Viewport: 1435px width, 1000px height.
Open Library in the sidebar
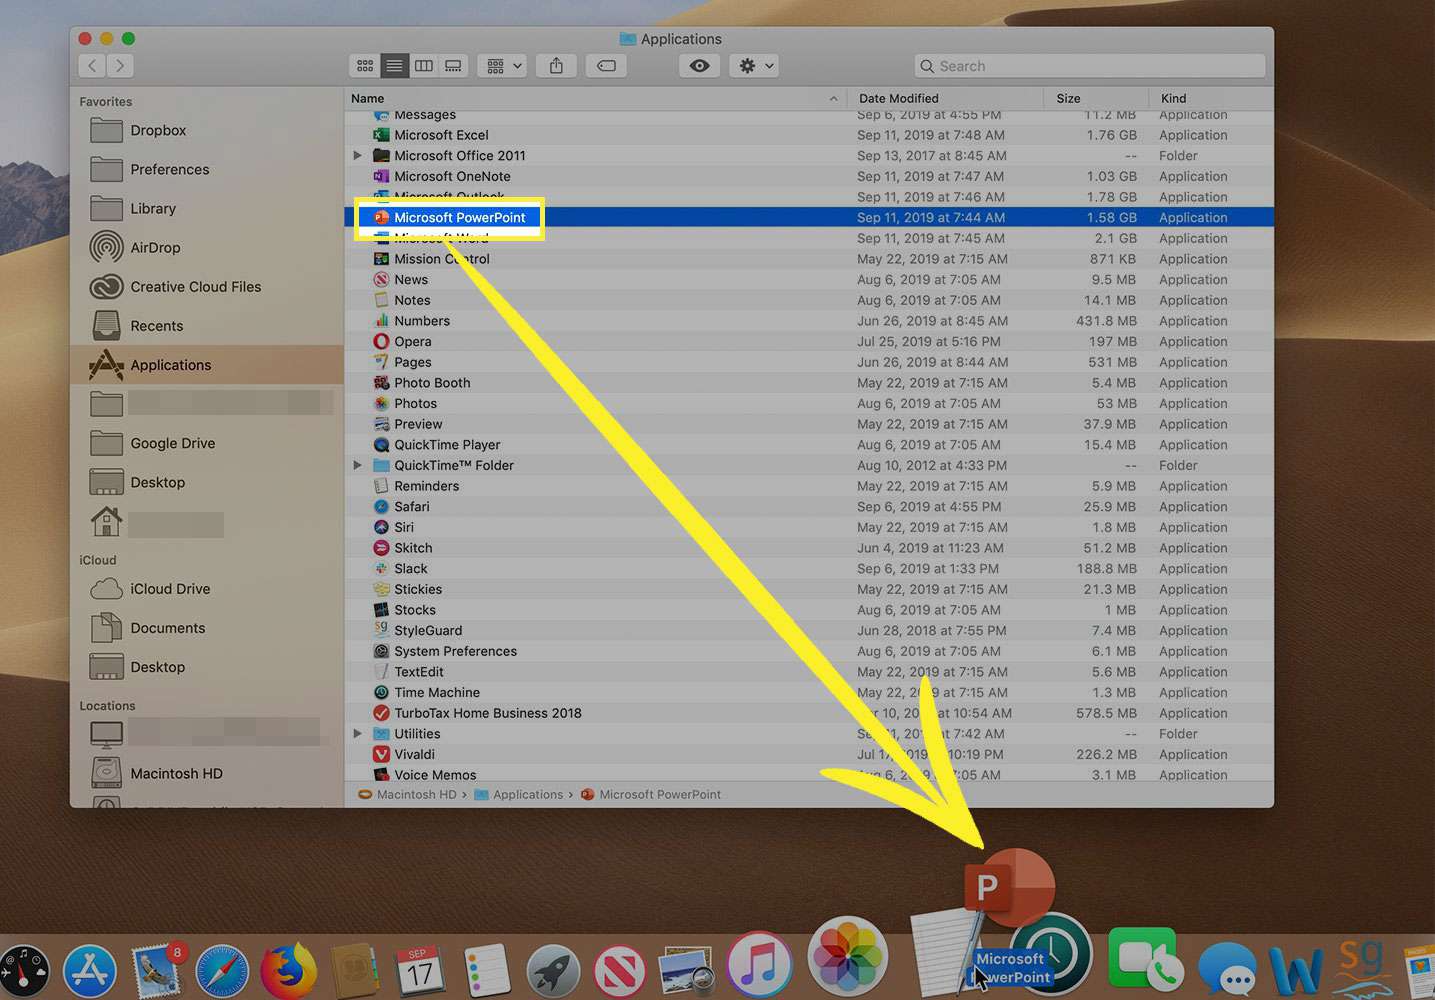(206, 208)
